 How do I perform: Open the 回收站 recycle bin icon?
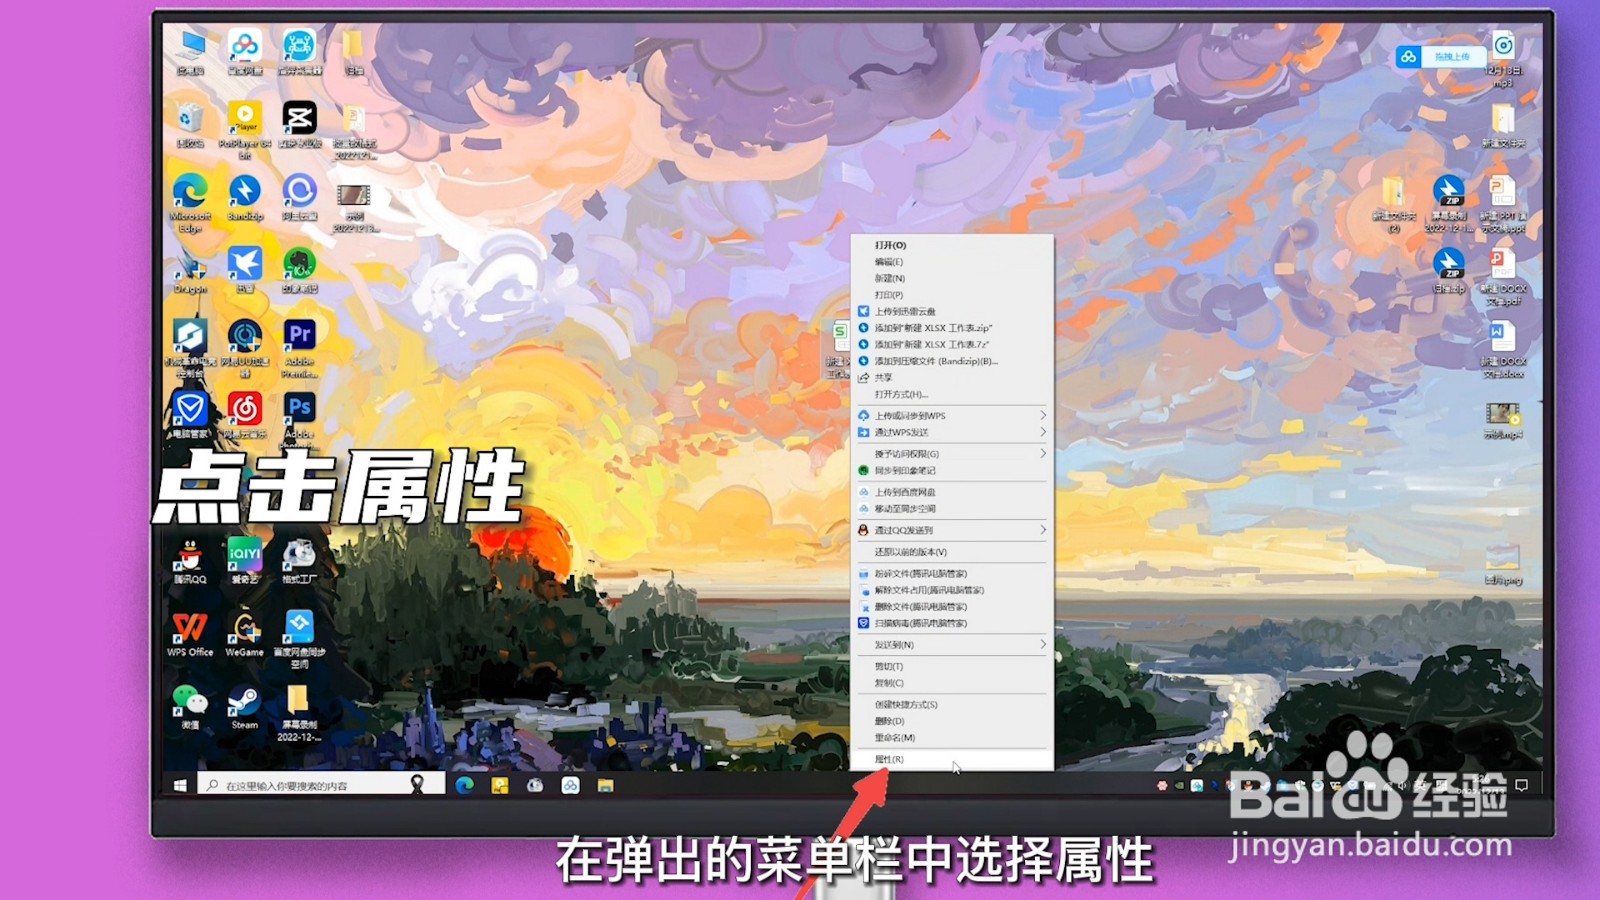[x=190, y=124]
